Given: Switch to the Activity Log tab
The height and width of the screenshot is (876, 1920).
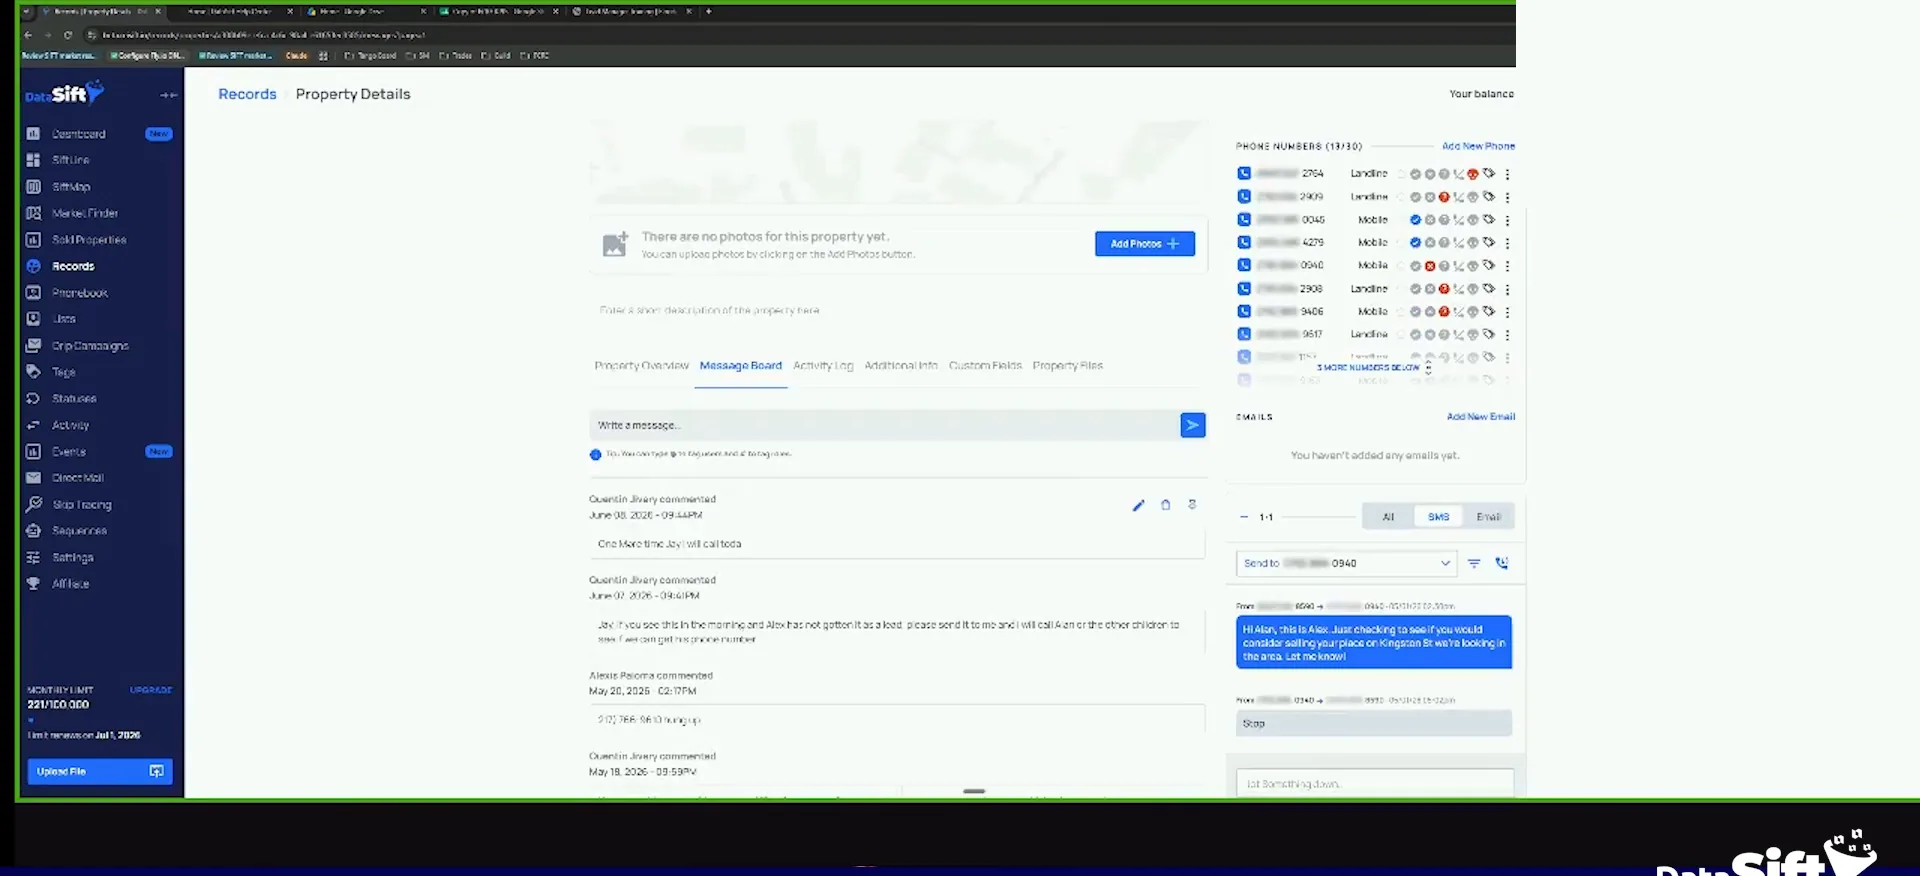Looking at the screenshot, I should 823,366.
